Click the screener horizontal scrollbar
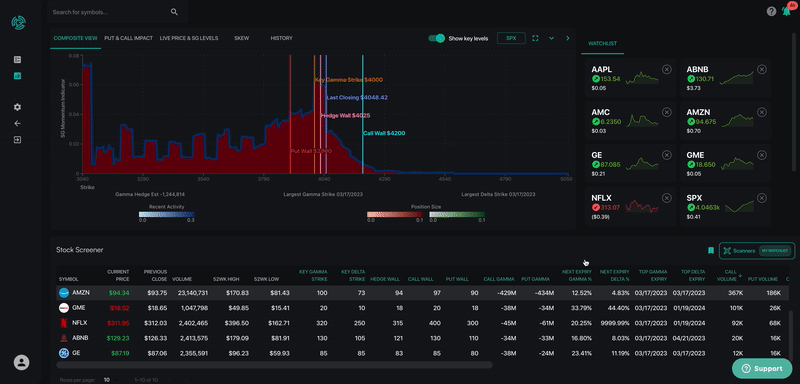Image resolution: width=800 pixels, height=384 pixels. point(274,365)
